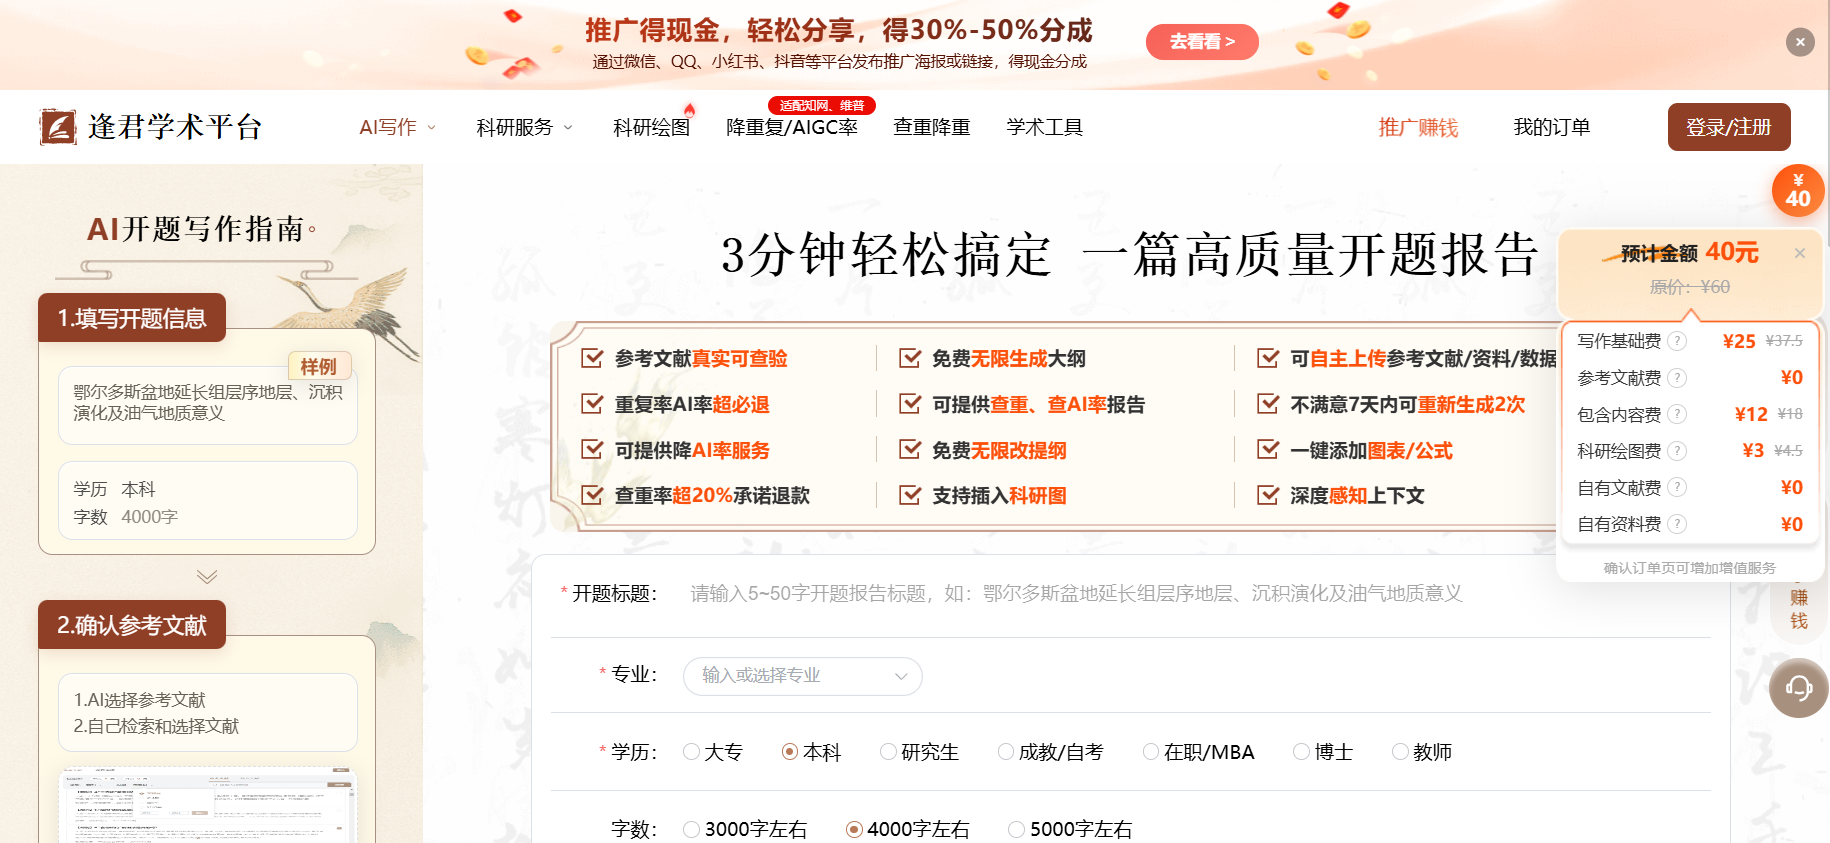Select 大专 education level
Image resolution: width=1830 pixels, height=843 pixels.
pos(713,752)
